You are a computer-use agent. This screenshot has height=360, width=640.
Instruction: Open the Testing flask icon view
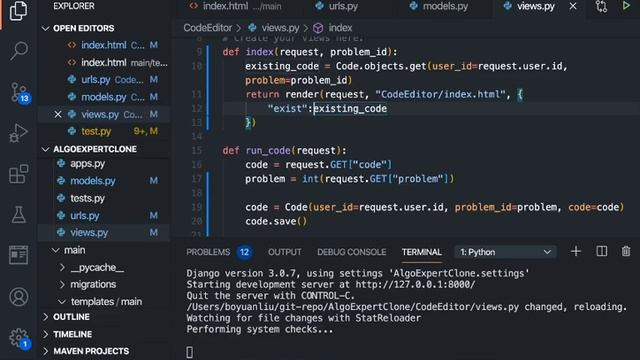coord(18,214)
